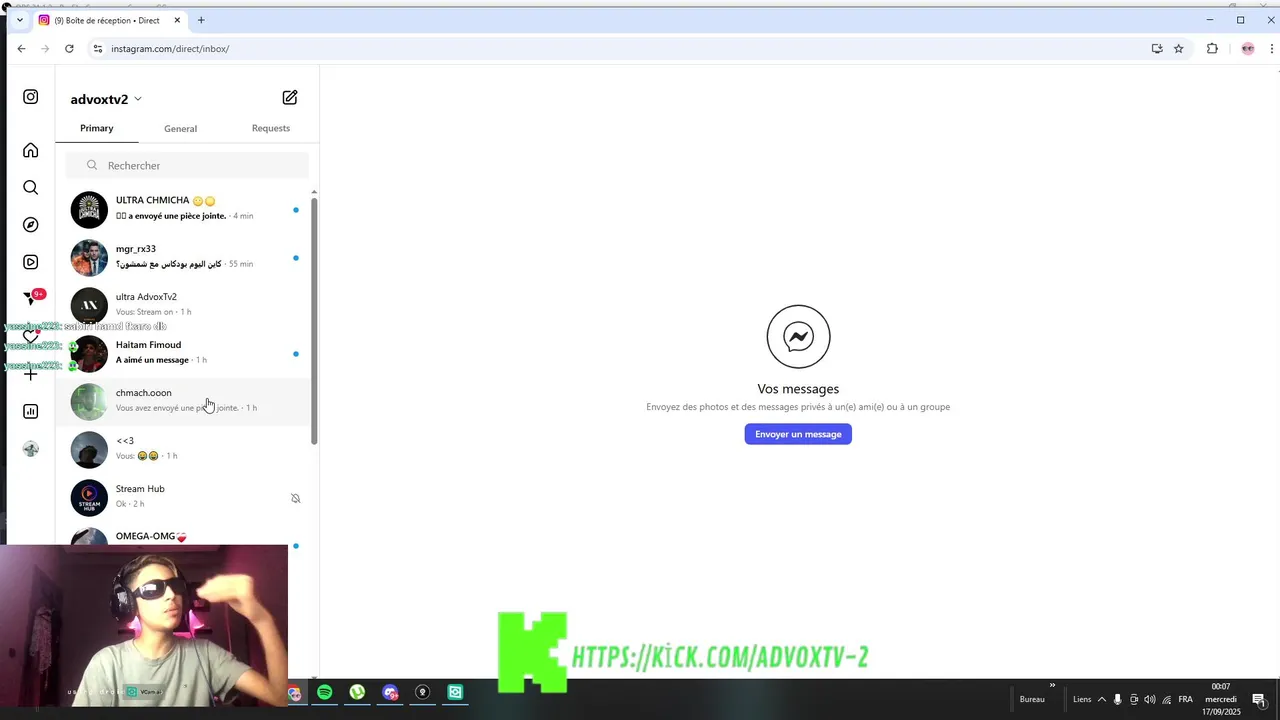
Task: Click the muted bell on Stream Hub
Action: tap(295, 498)
